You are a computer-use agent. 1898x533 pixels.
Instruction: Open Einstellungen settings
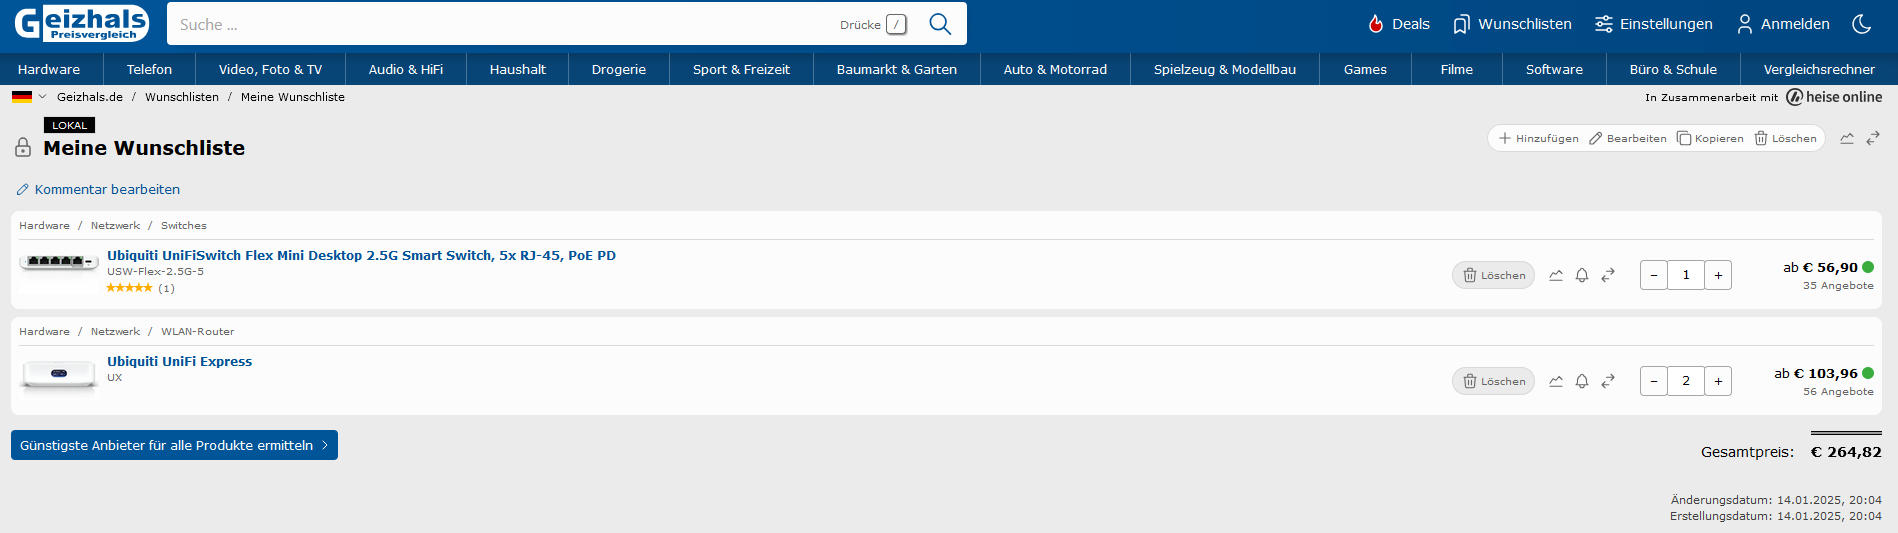click(x=1654, y=24)
